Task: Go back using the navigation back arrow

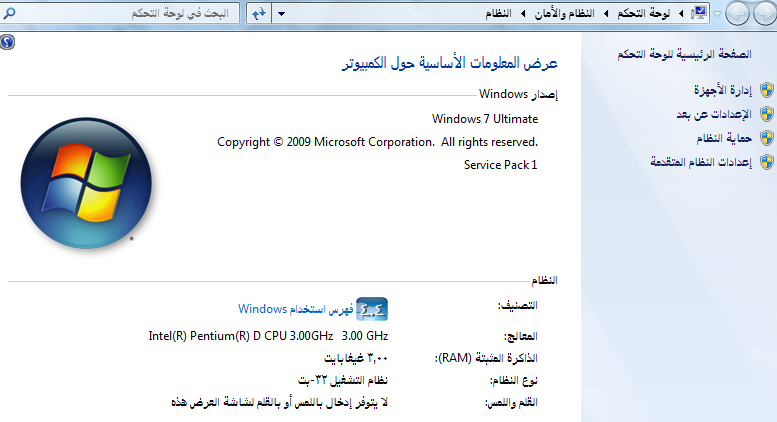Action: pos(763,14)
